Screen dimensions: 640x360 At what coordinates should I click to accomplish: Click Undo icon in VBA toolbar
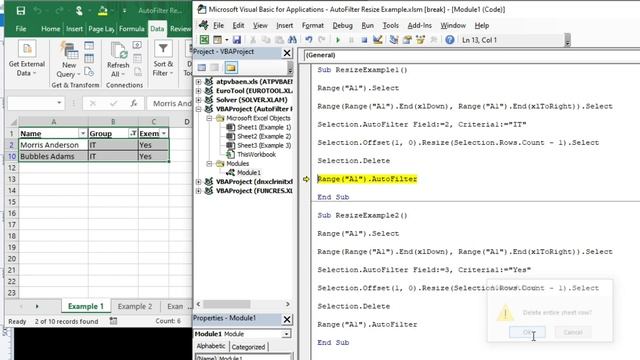309,40
